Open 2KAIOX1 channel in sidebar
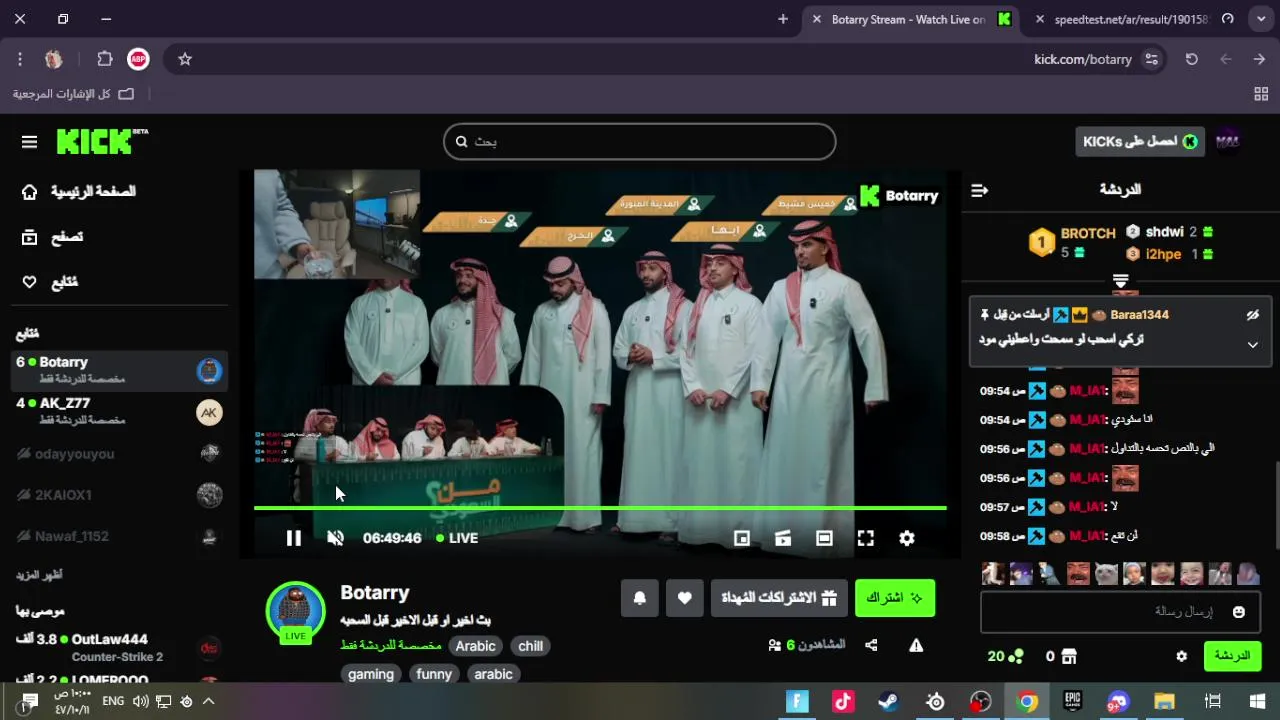1280x720 pixels. pyautogui.click(x=118, y=495)
